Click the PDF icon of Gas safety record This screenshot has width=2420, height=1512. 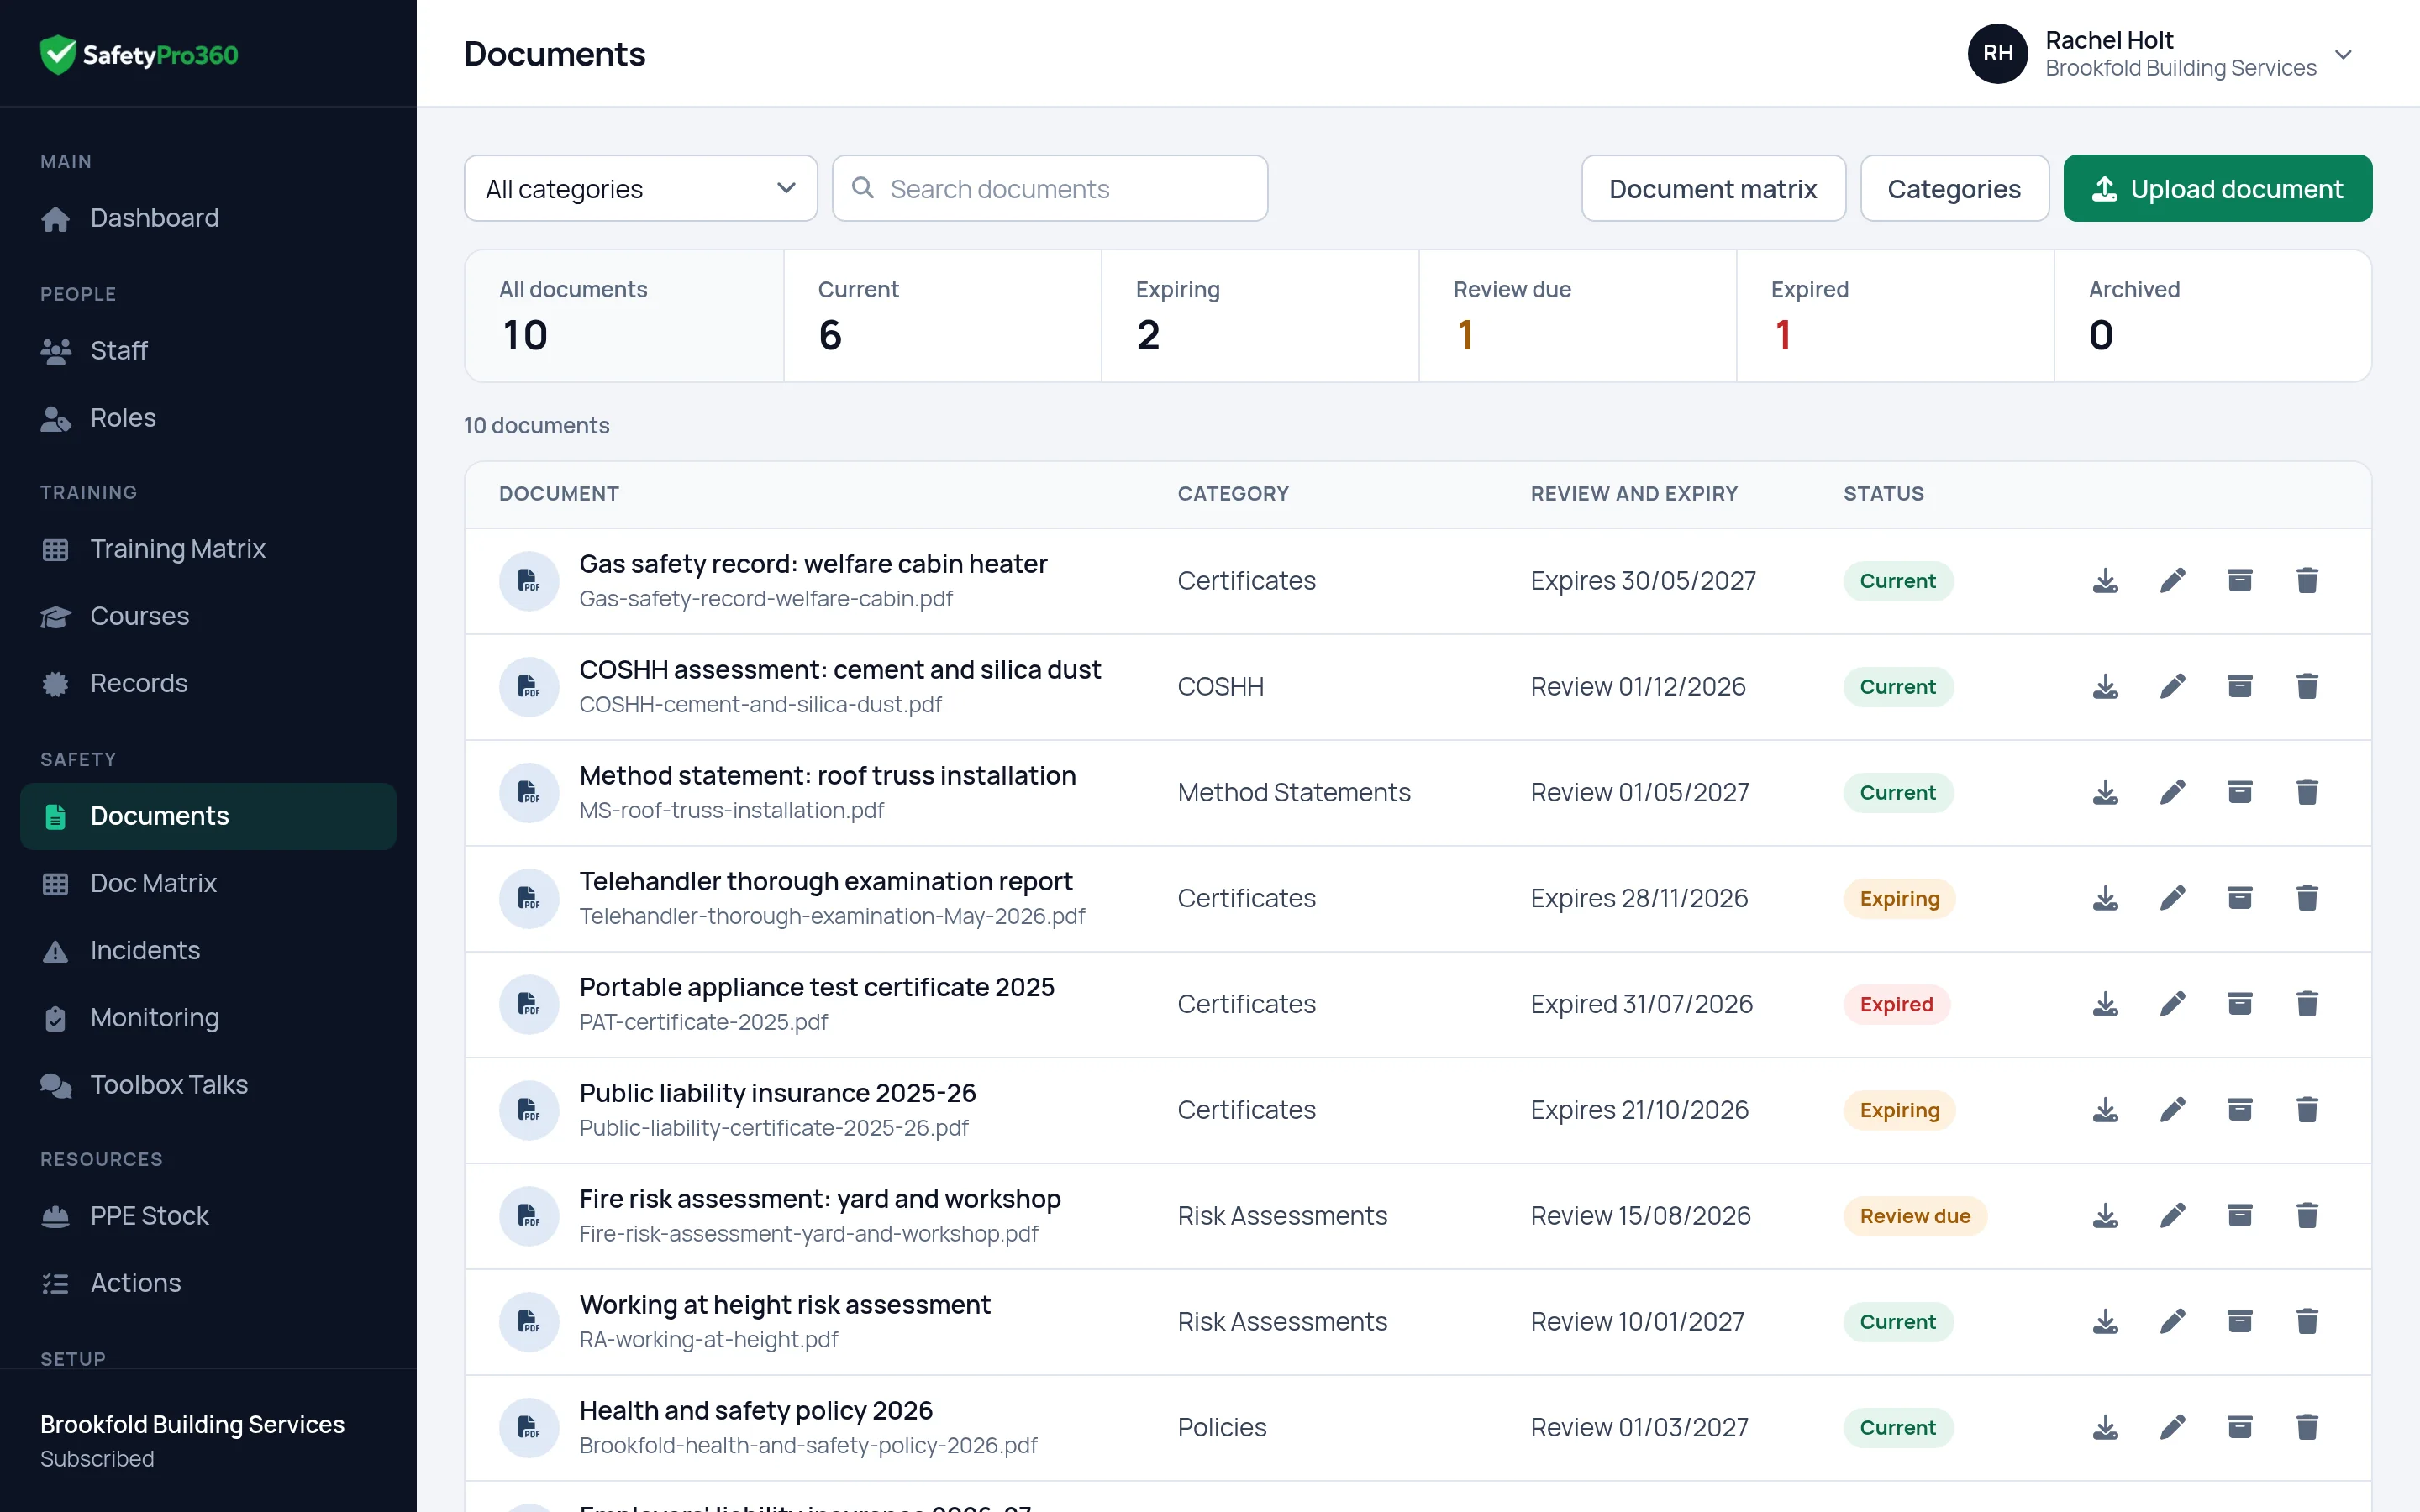click(x=529, y=581)
